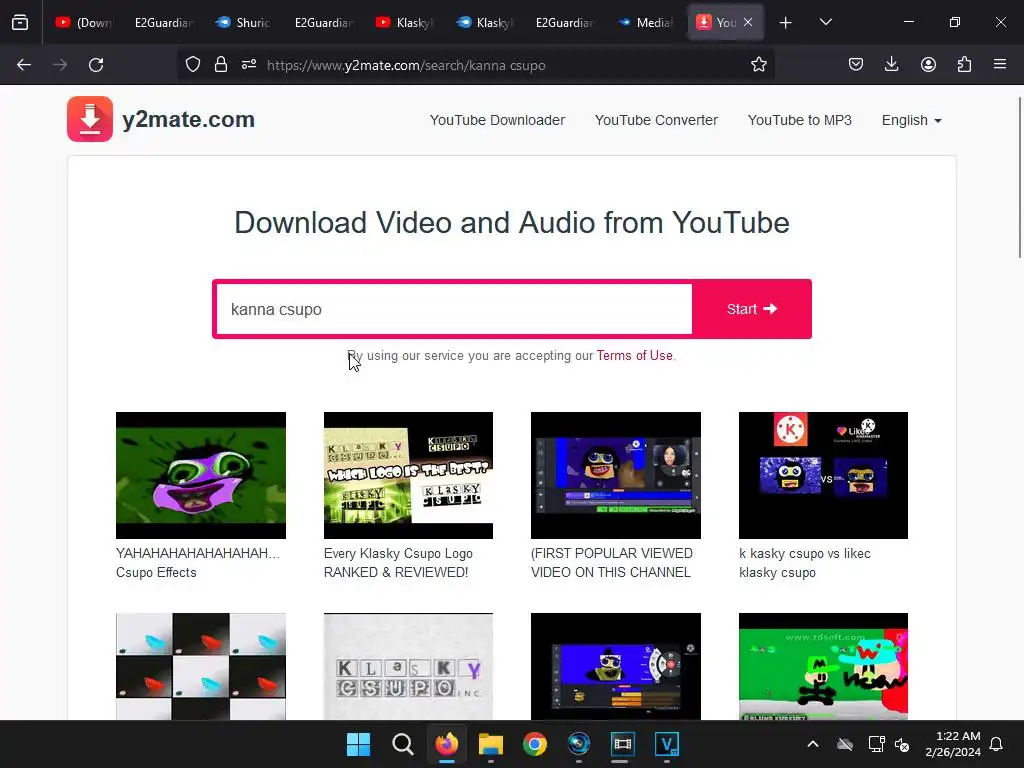
Task: Open k kasky csupo vs likec thumbnail
Action: tap(823, 475)
